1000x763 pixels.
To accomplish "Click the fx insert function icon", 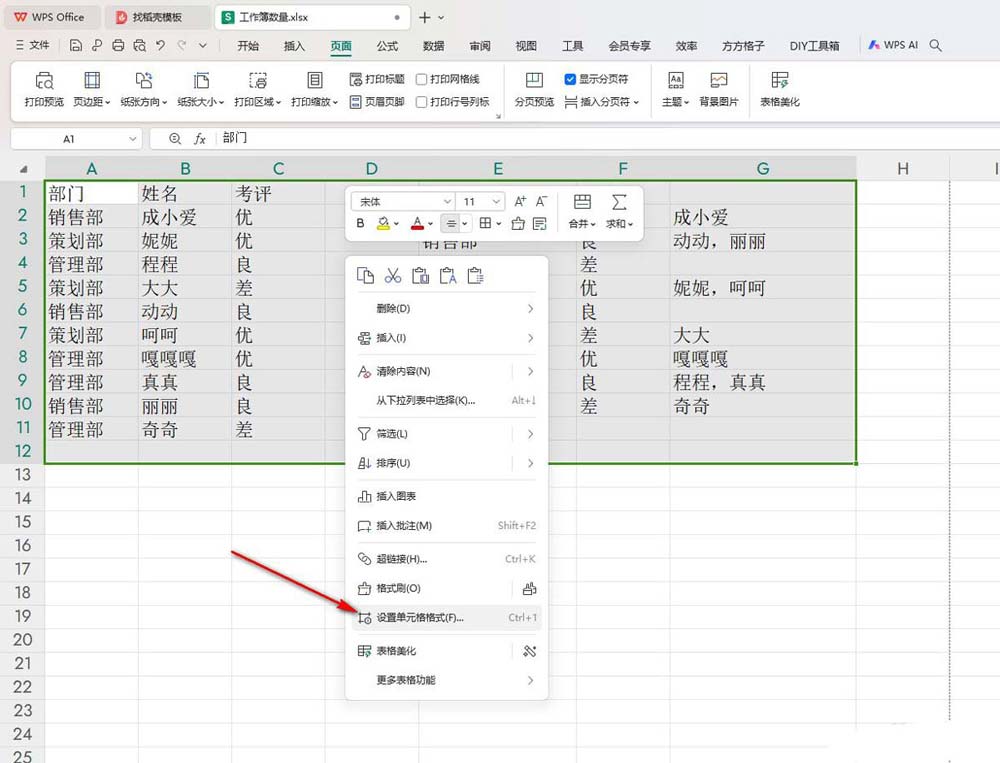I will click(x=200, y=138).
